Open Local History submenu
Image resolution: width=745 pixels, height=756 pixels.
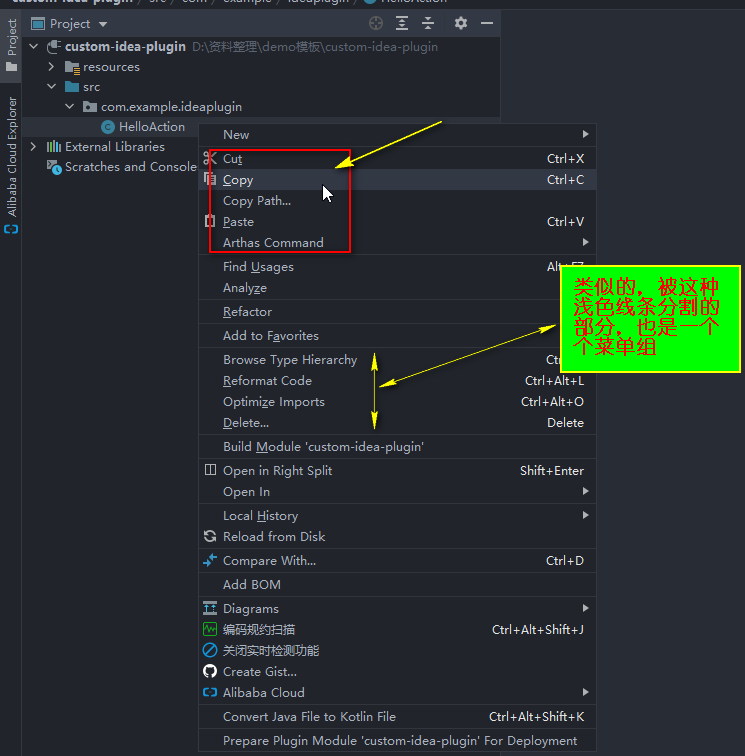(x=398, y=516)
